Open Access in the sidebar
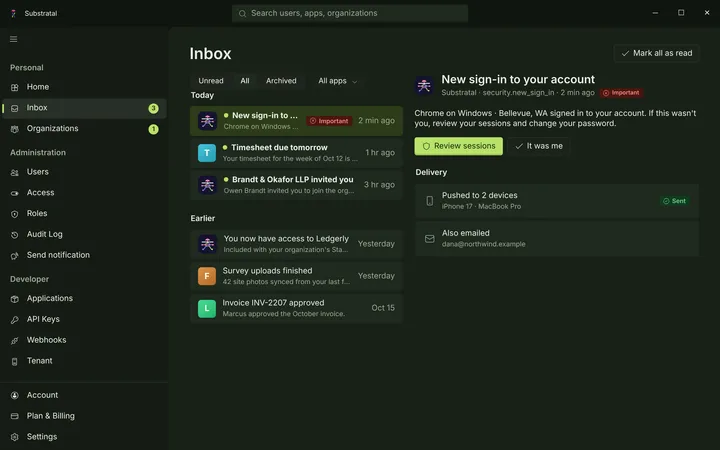Screen dimensions: 720x450 pyautogui.click(x=84, y=193)
